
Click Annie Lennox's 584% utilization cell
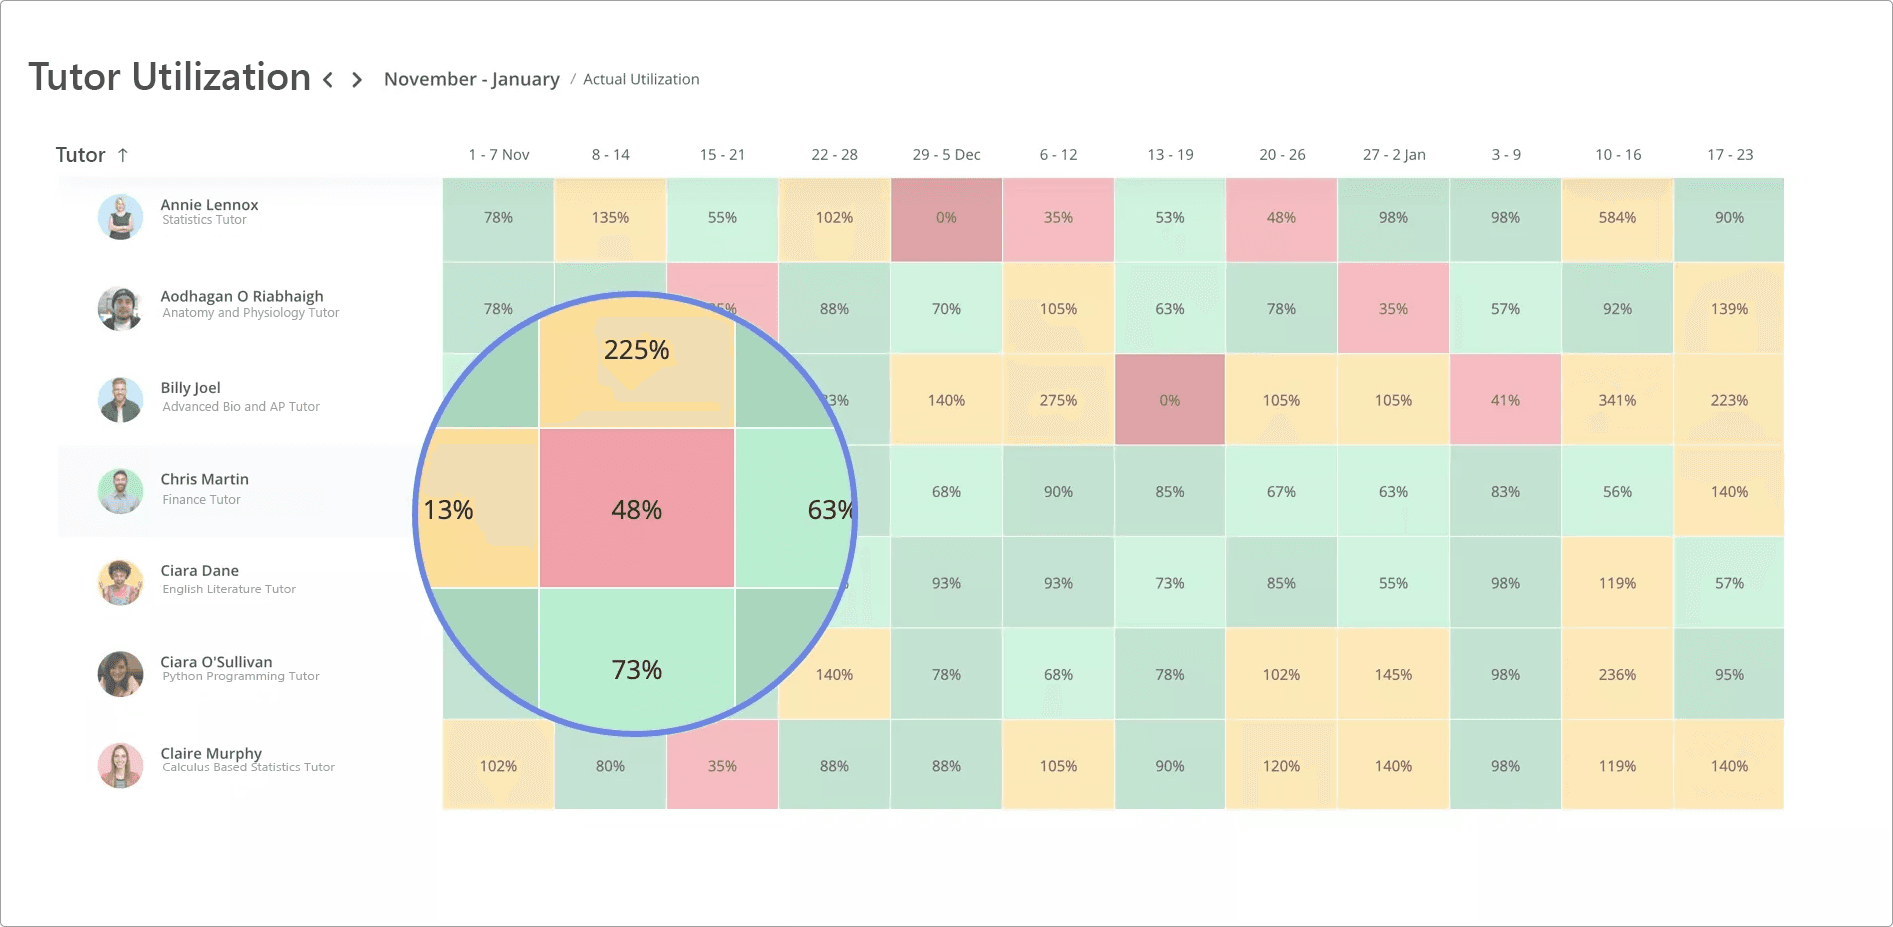(1617, 218)
